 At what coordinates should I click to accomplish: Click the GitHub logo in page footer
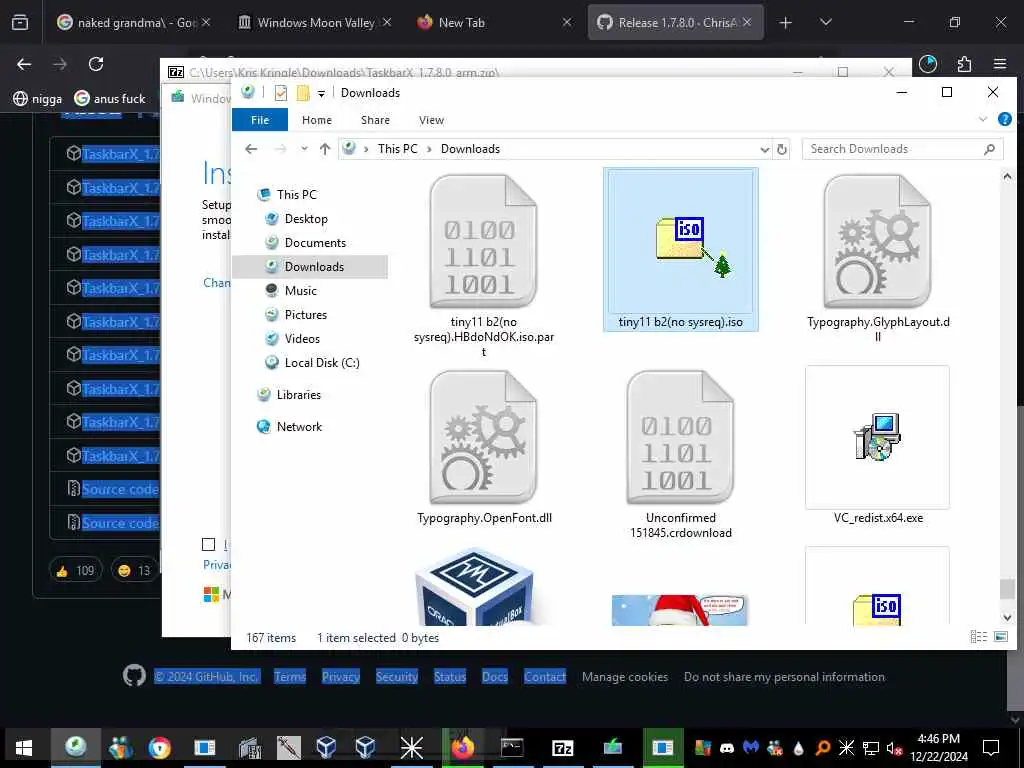point(135,676)
